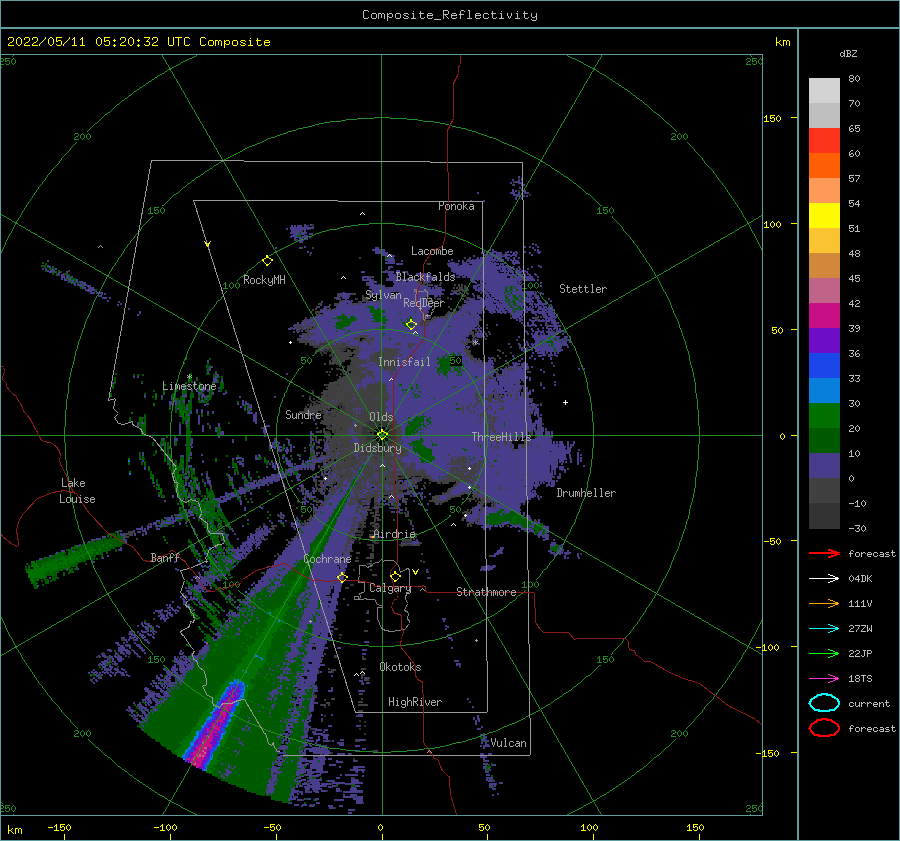Select the orange 111V arrow legend icon
The height and width of the screenshot is (841, 900).
click(x=824, y=603)
